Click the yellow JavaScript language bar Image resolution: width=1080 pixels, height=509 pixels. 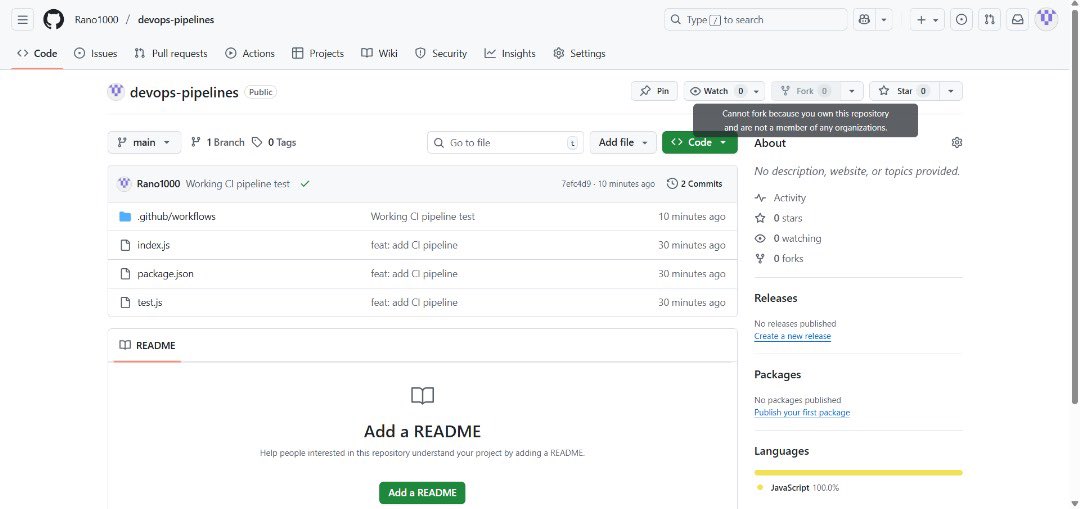[x=858, y=472]
